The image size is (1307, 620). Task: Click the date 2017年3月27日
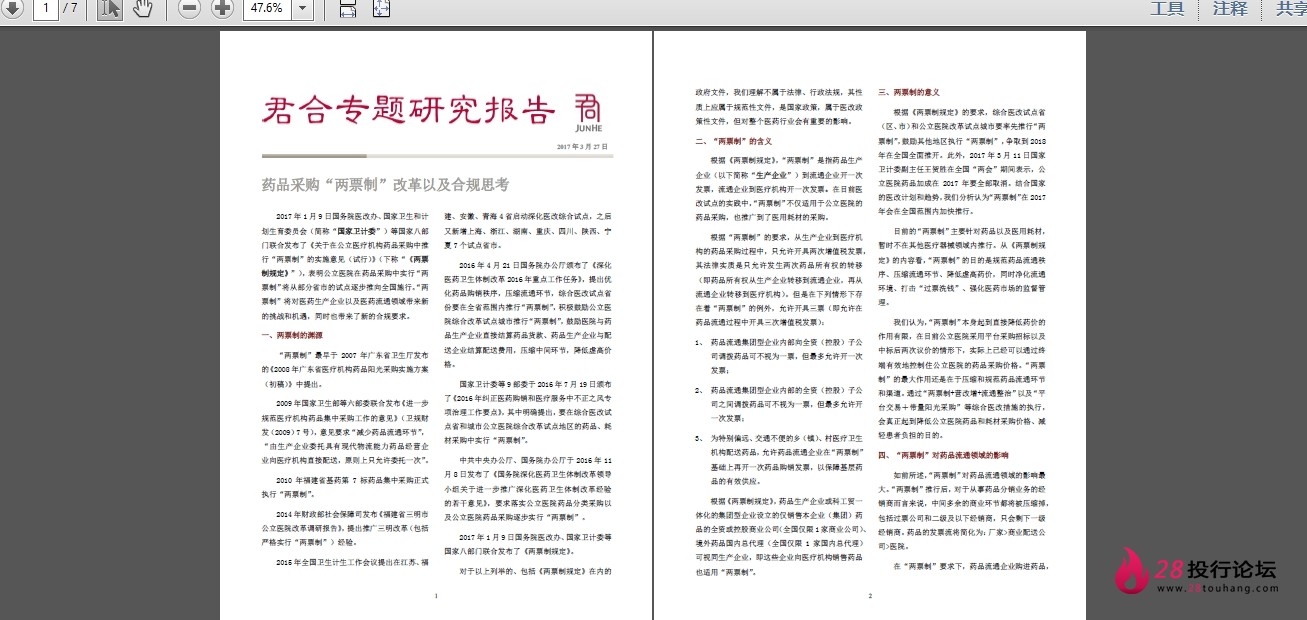pyautogui.click(x=582, y=146)
